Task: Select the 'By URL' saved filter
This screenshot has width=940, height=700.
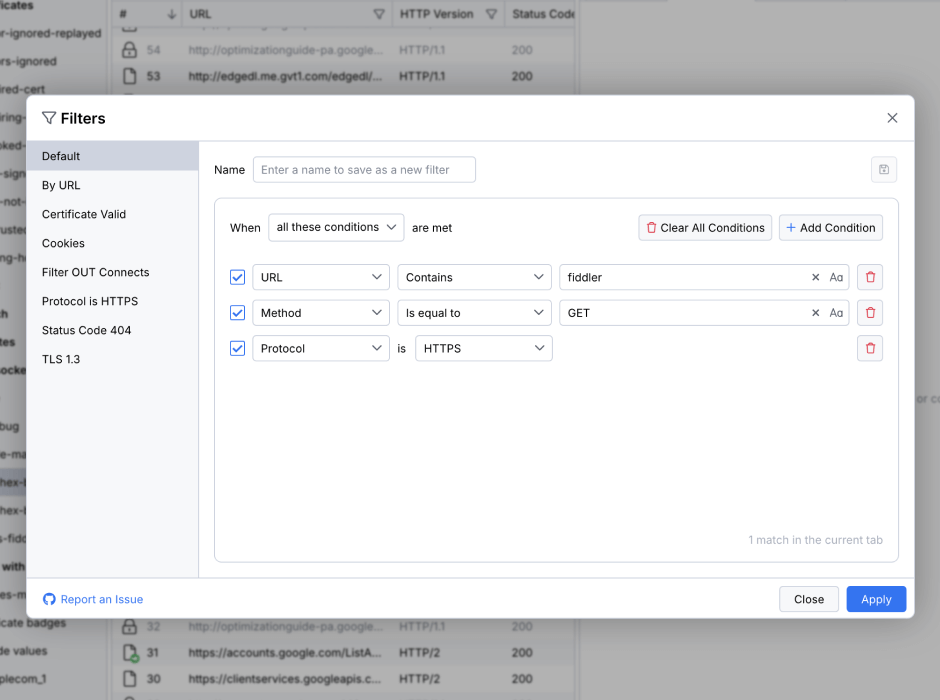Action: coord(60,185)
